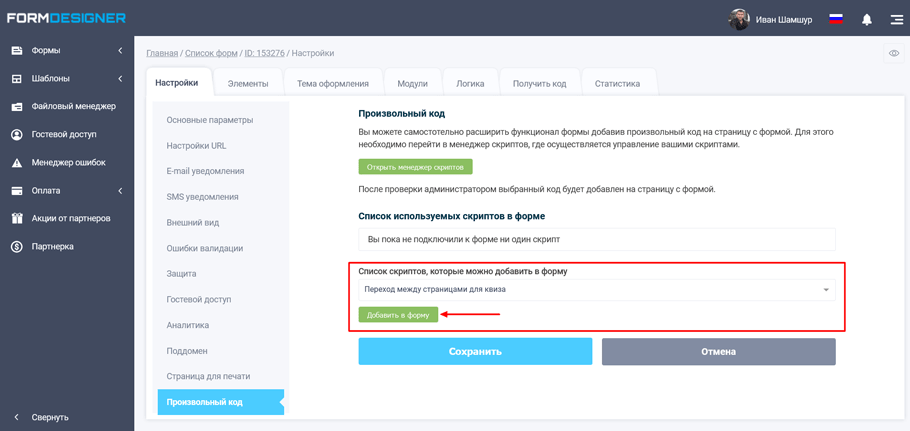This screenshot has height=431, width=910.
Task: Click the Partner promotions gift icon
Action: [x=17, y=218]
